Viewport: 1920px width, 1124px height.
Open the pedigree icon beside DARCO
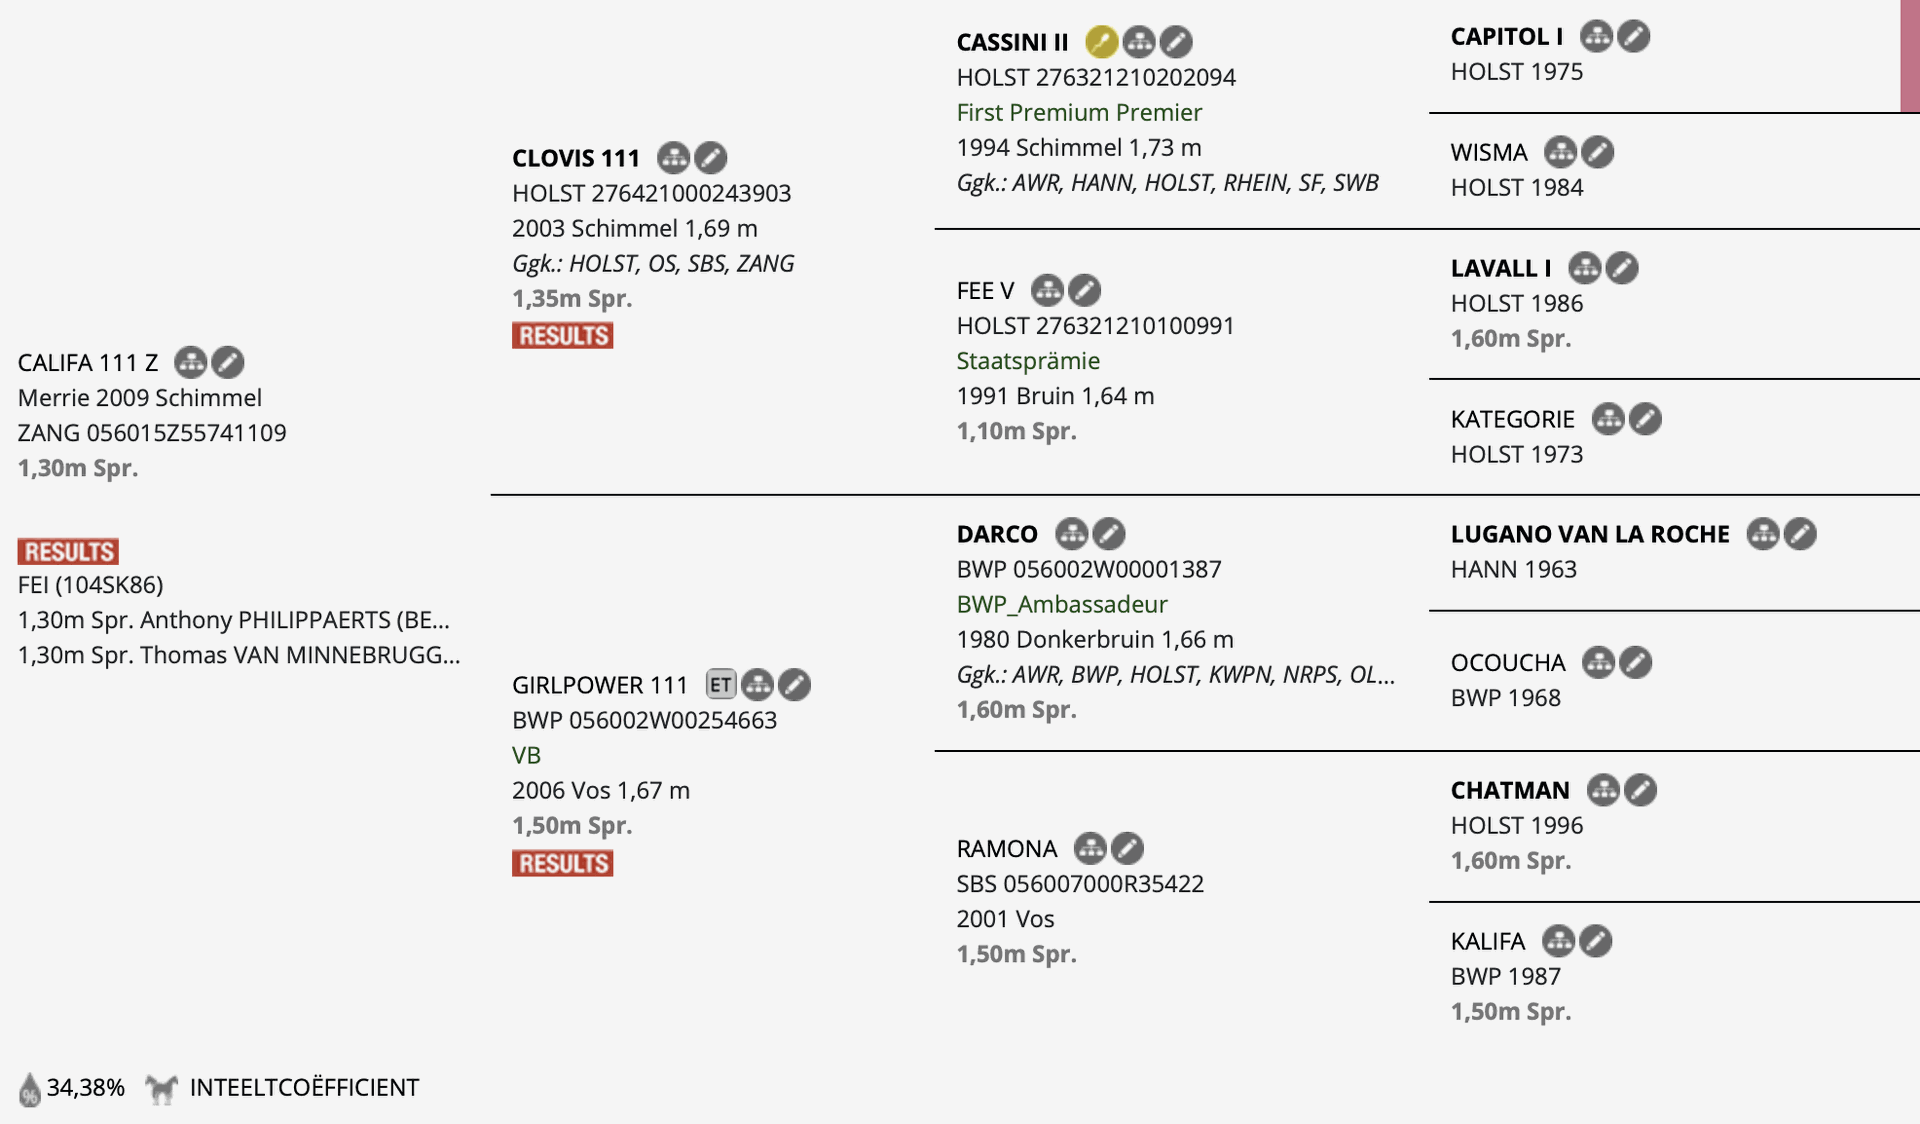(1072, 534)
